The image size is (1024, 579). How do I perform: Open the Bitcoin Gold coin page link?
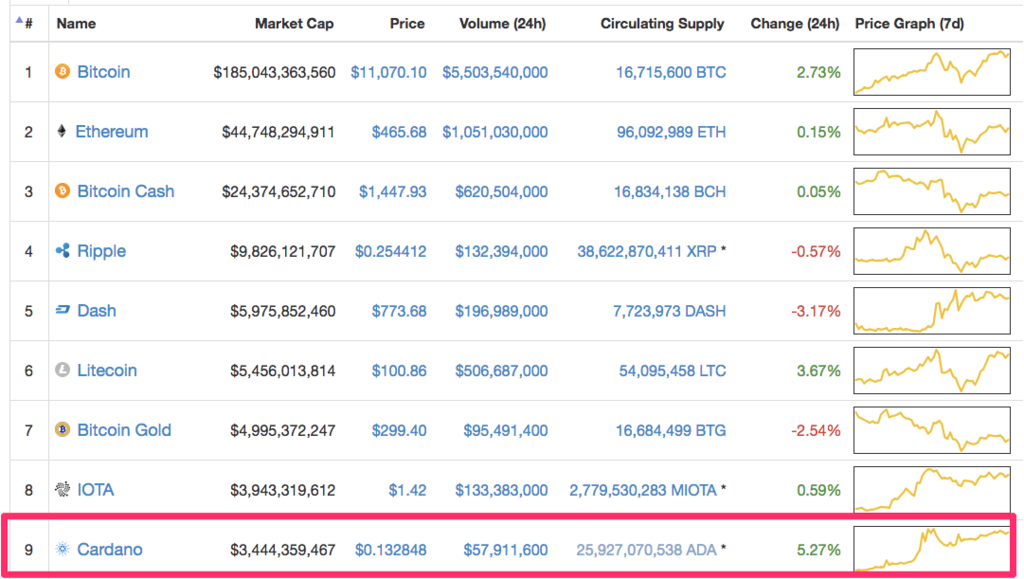point(124,430)
